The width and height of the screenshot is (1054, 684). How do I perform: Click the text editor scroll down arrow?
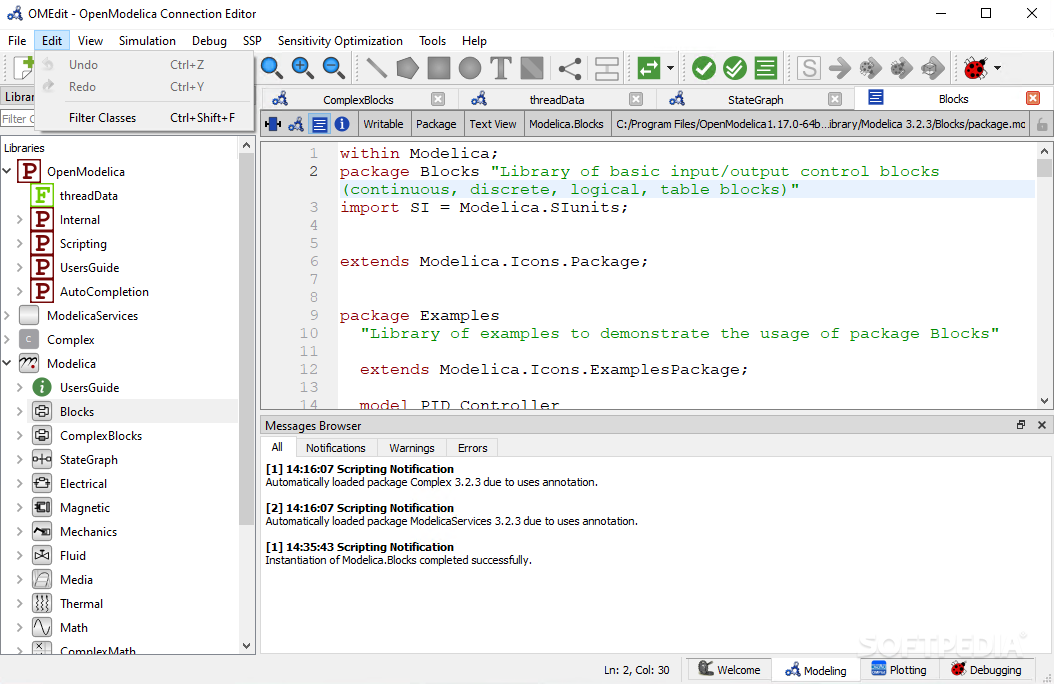[1044, 401]
